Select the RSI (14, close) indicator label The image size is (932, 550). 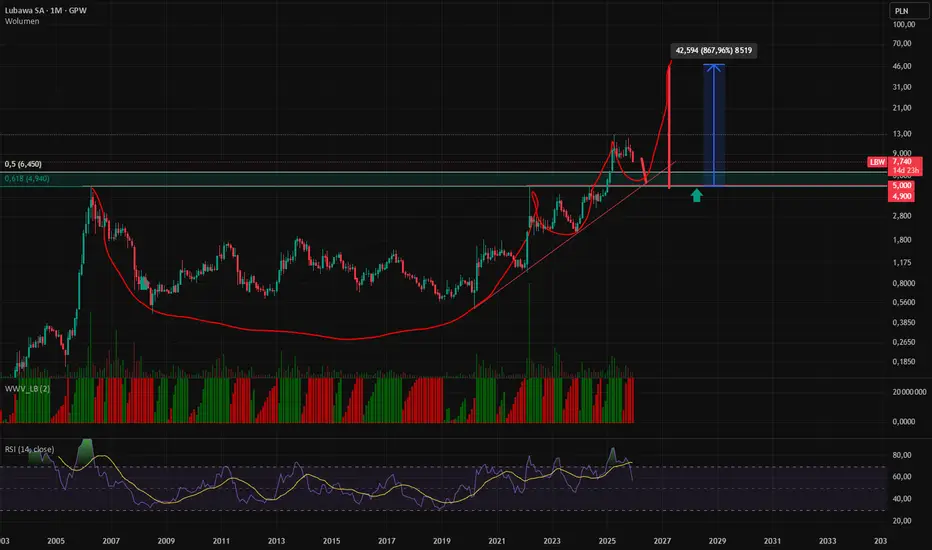click(x=29, y=449)
